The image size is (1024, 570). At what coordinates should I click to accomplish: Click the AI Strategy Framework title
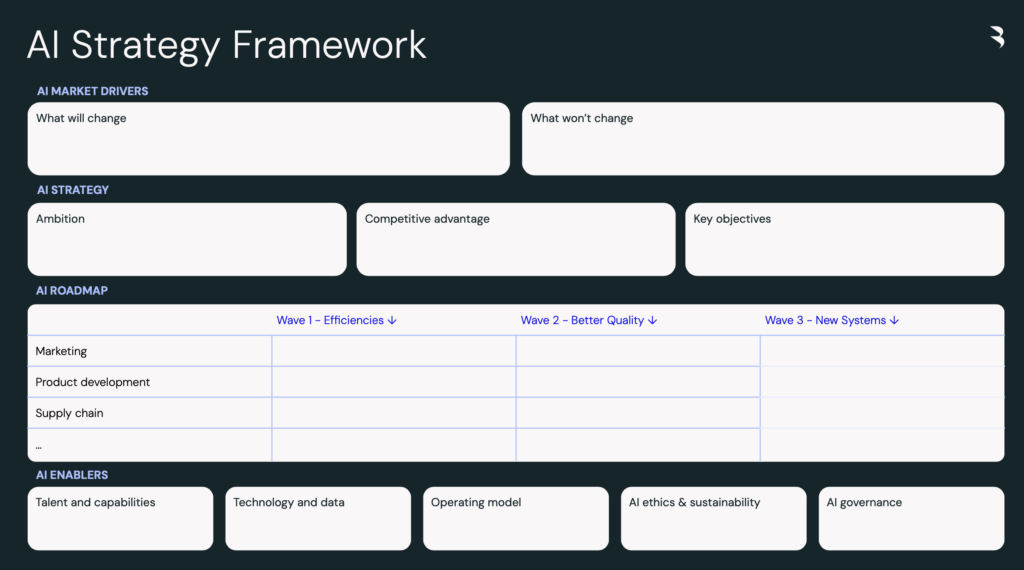tap(227, 45)
